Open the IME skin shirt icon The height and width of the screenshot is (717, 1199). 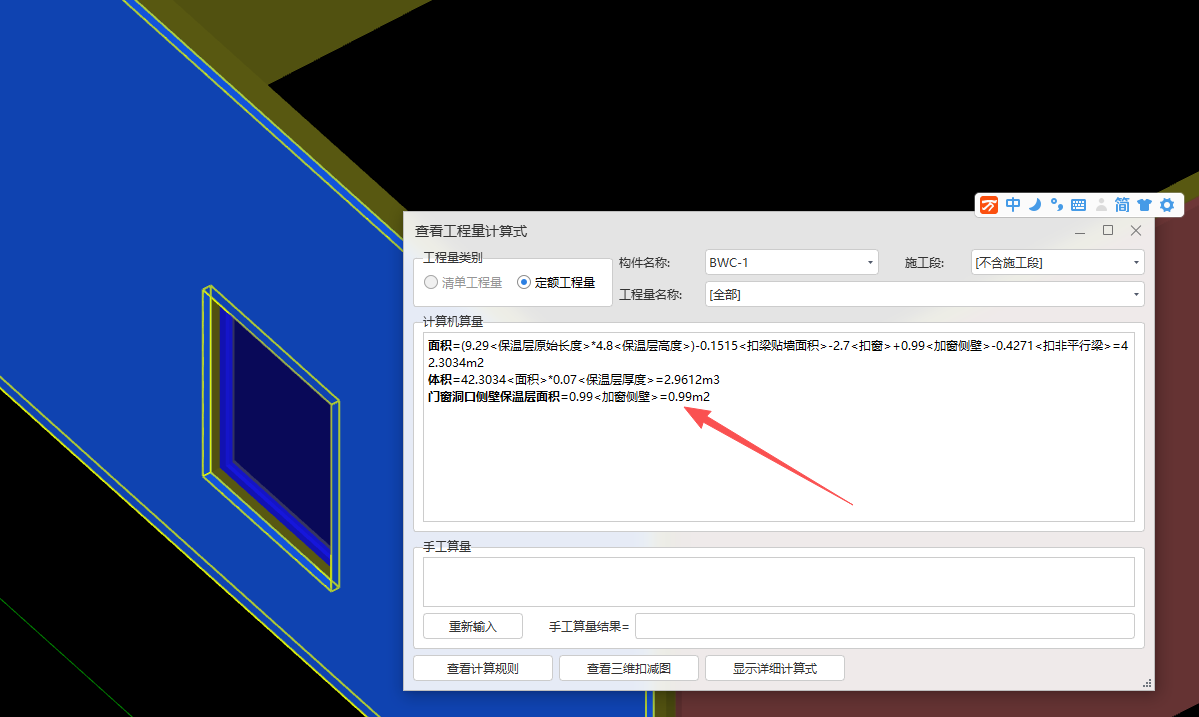click(1144, 205)
